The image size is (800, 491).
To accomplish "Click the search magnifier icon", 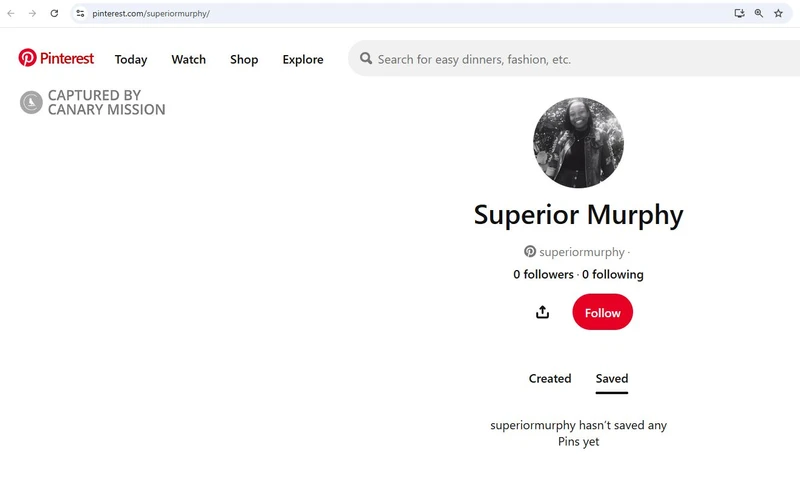I will pyautogui.click(x=366, y=58).
